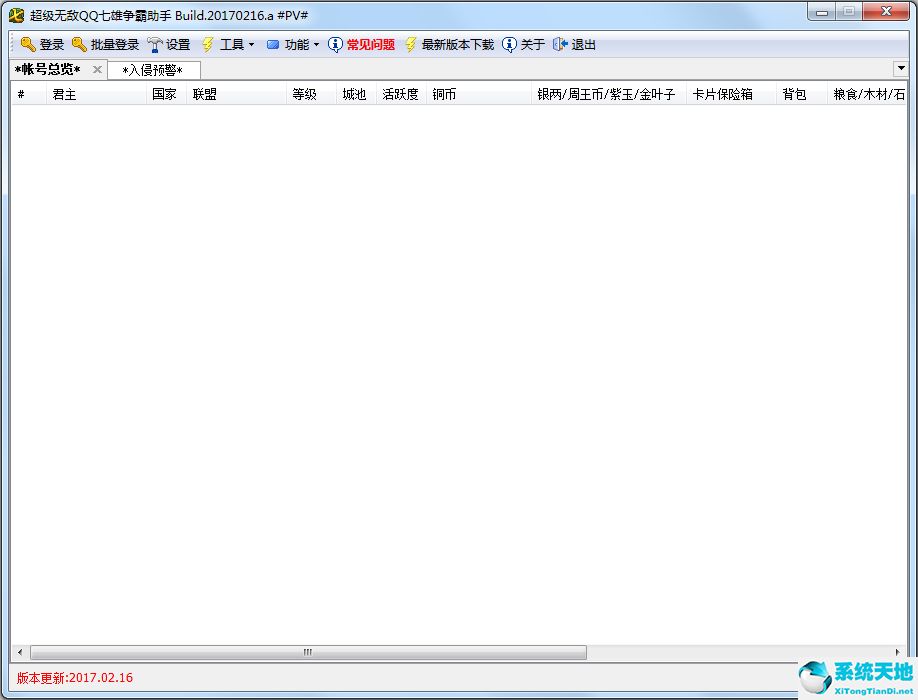The width and height of the screenshot is (918, 700).
Task: Click the 关于 info icon
Action: point(509,44)
